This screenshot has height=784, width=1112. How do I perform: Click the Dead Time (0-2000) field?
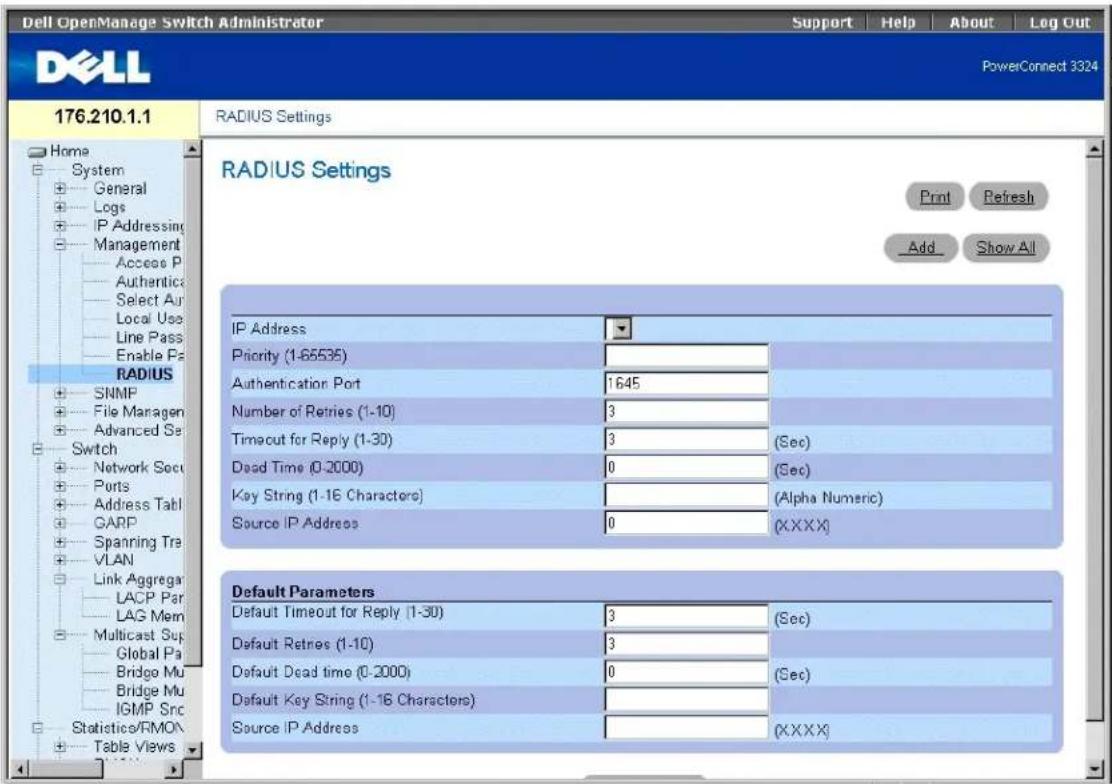[x=686, y=468]
